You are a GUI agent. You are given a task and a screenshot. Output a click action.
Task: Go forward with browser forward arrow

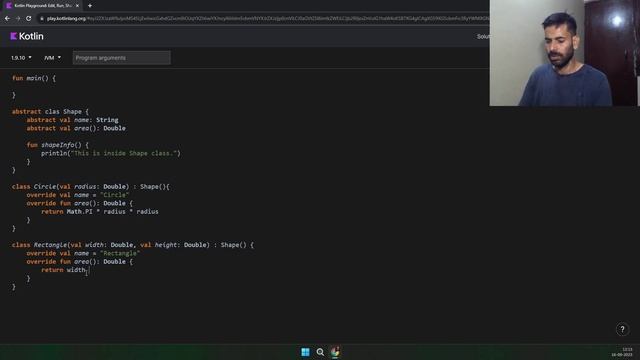click(x=18, y=18)
